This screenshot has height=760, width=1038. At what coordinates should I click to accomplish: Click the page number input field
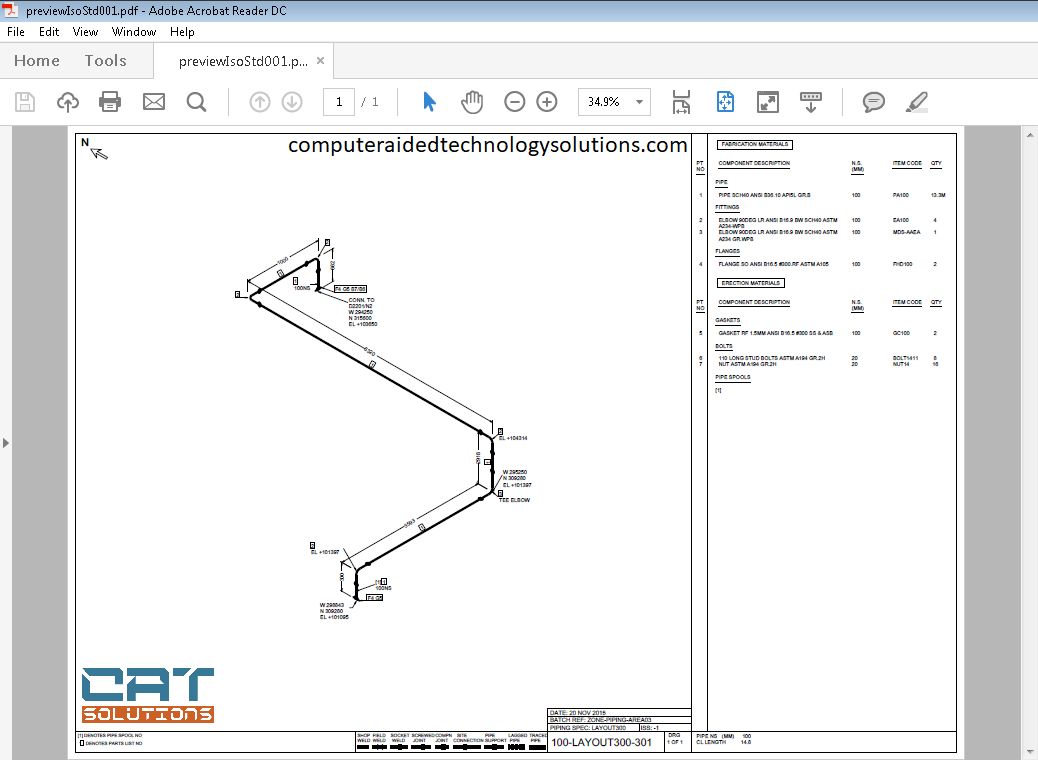340,101
